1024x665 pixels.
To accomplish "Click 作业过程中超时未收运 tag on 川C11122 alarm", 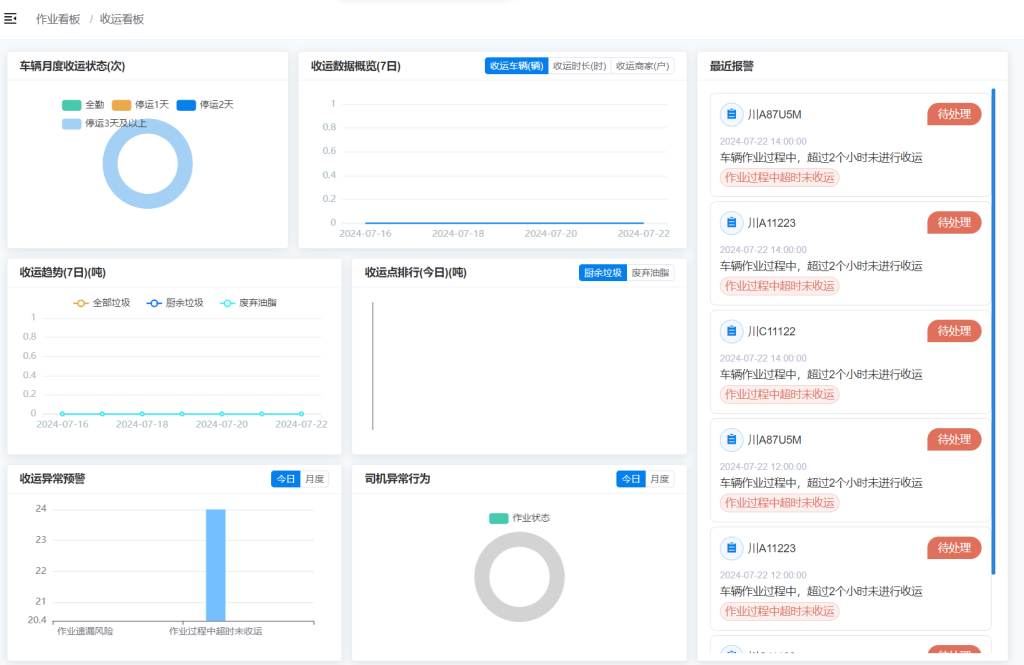I will [779, 395].
